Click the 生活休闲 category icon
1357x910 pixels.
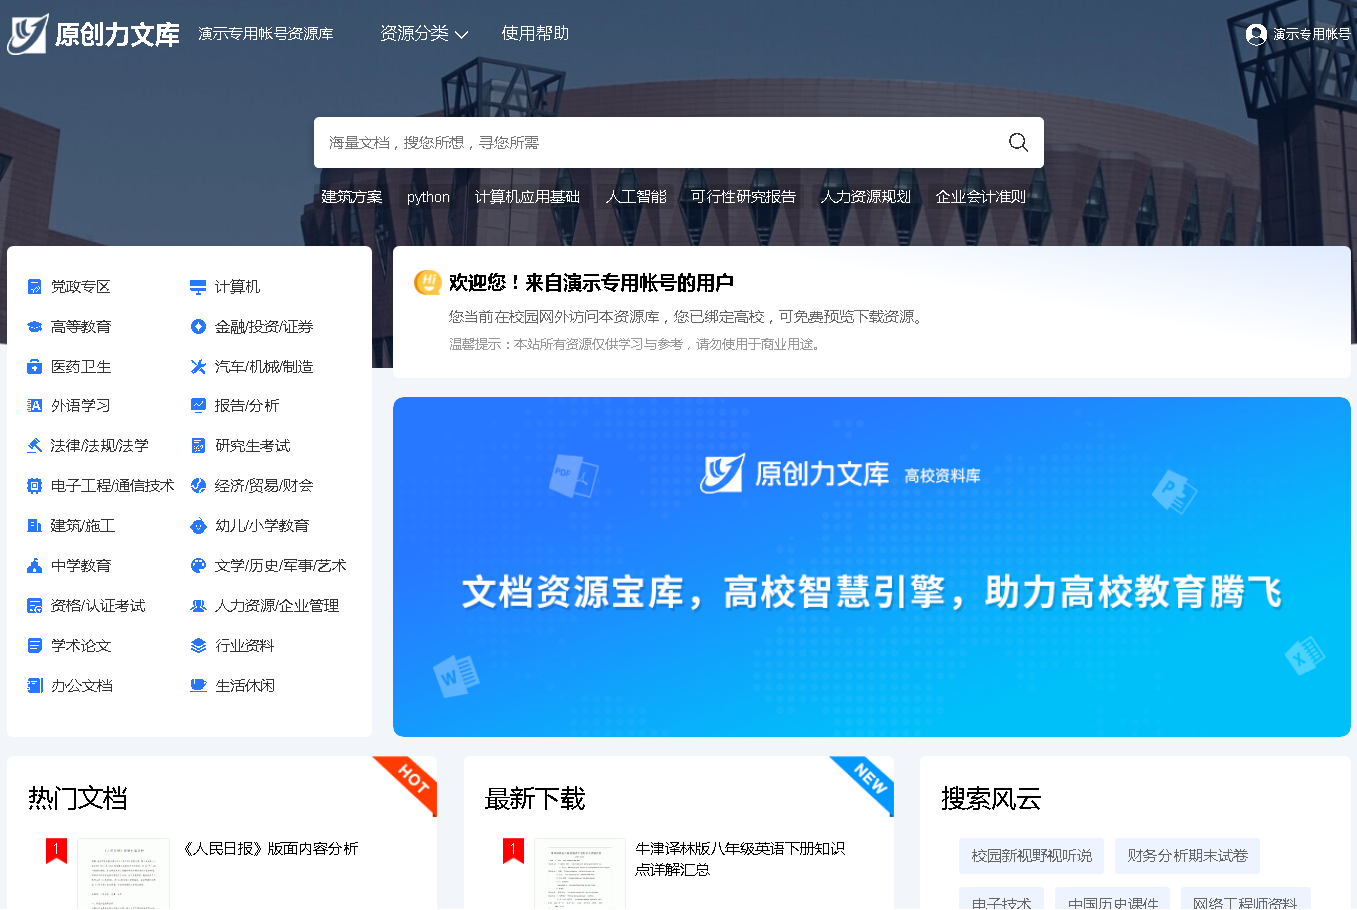pyautogui.click(x=198, y=686)
